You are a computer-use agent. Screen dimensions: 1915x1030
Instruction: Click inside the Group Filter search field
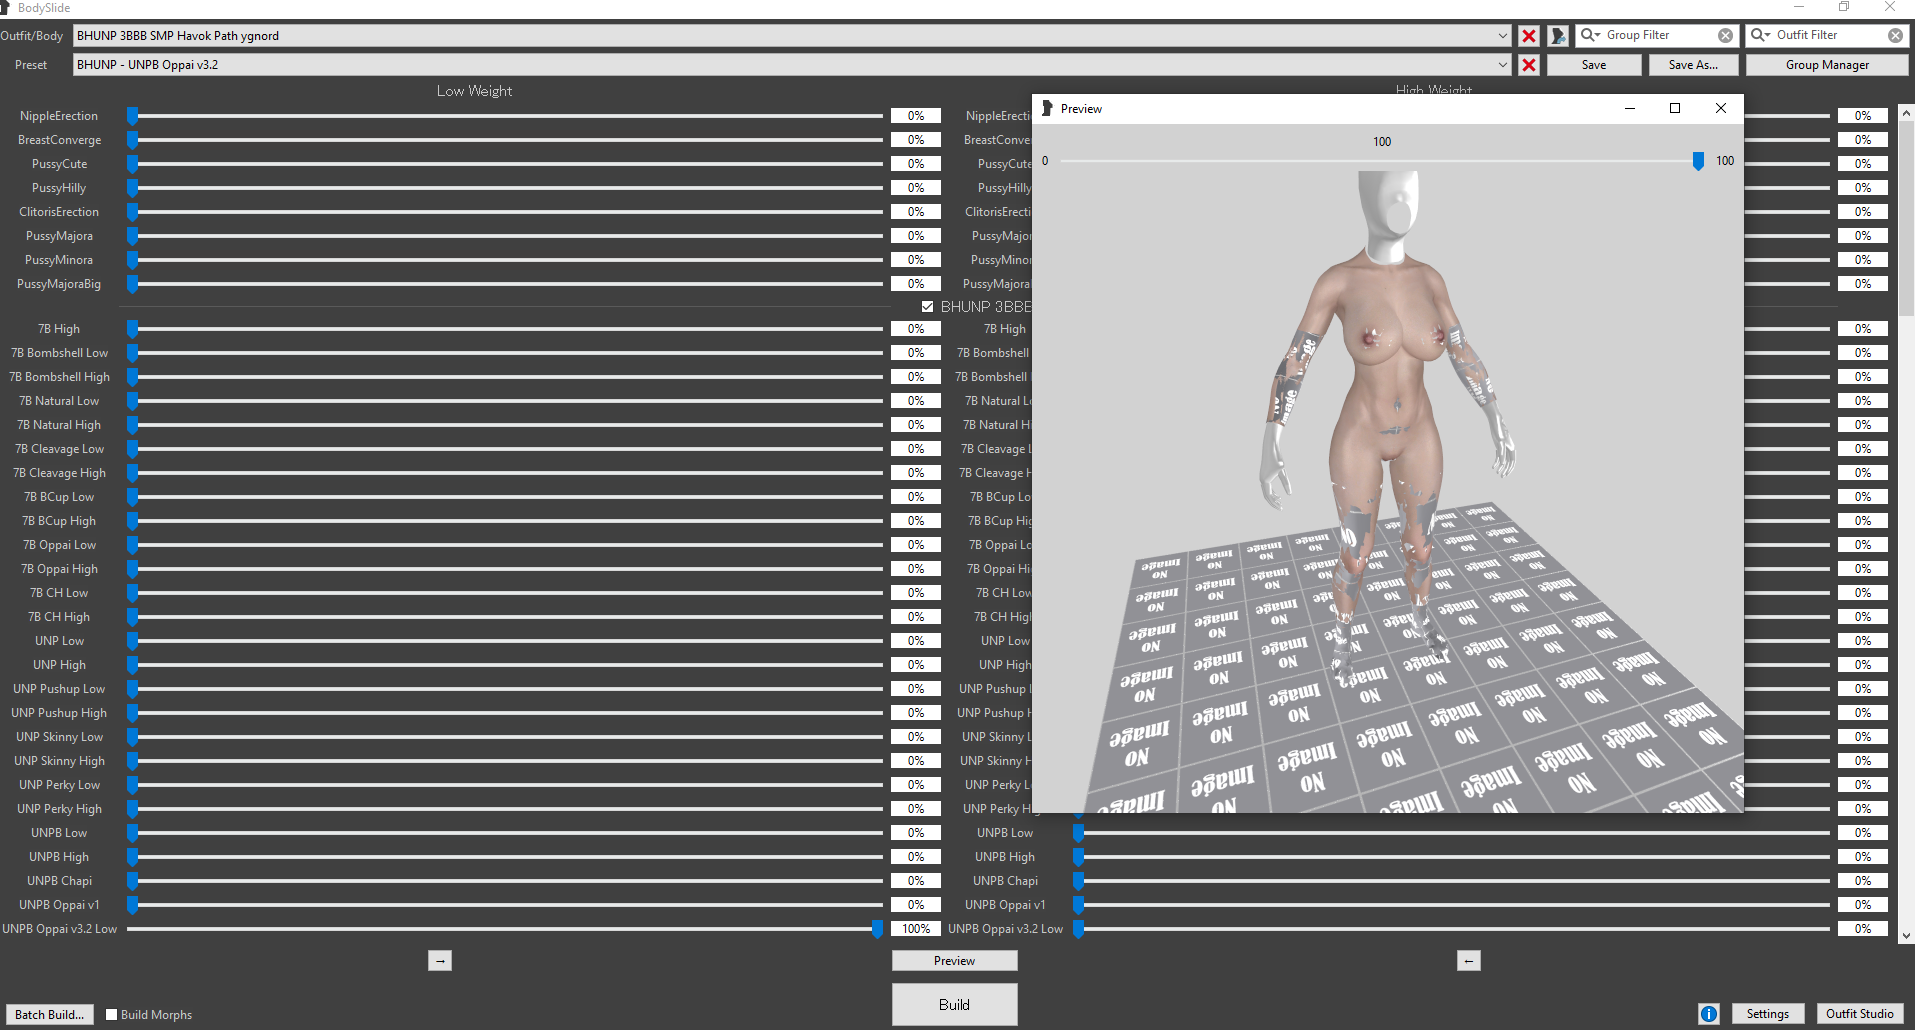pyautogui.click(x=1659, y=35)
